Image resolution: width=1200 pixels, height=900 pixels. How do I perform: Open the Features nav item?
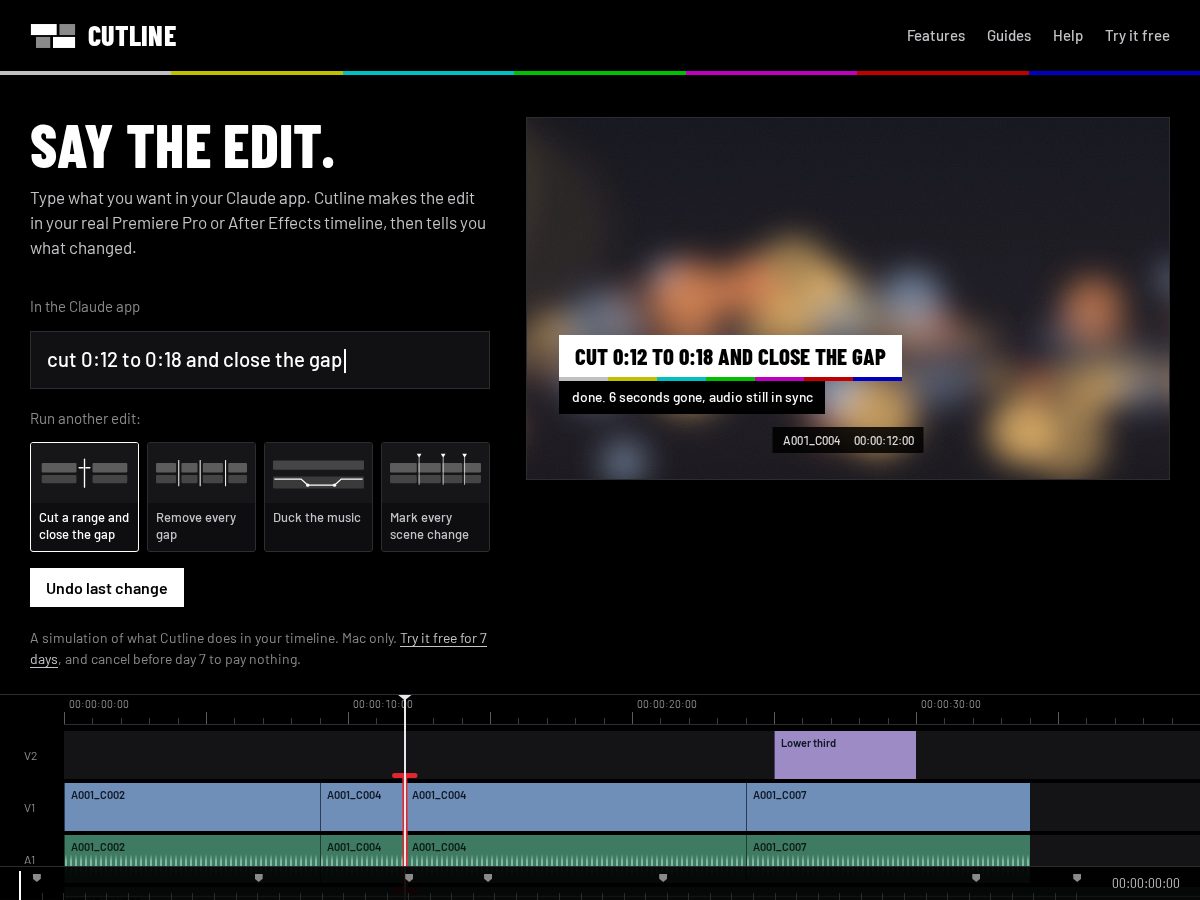(x=936, y=36)
